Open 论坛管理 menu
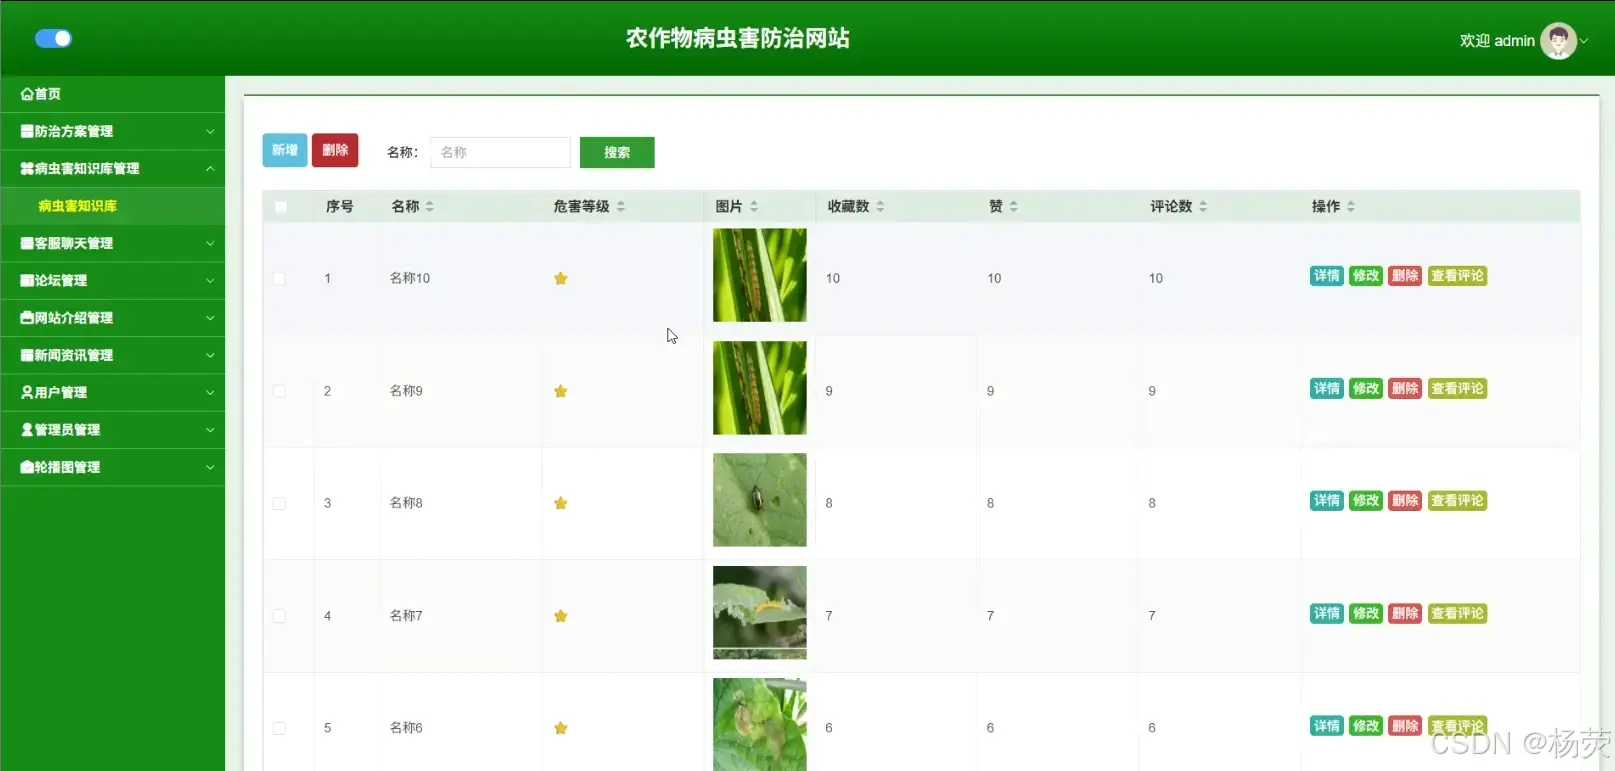The width and height of the screenshot is (1615, 771). [x=112, y=280]
